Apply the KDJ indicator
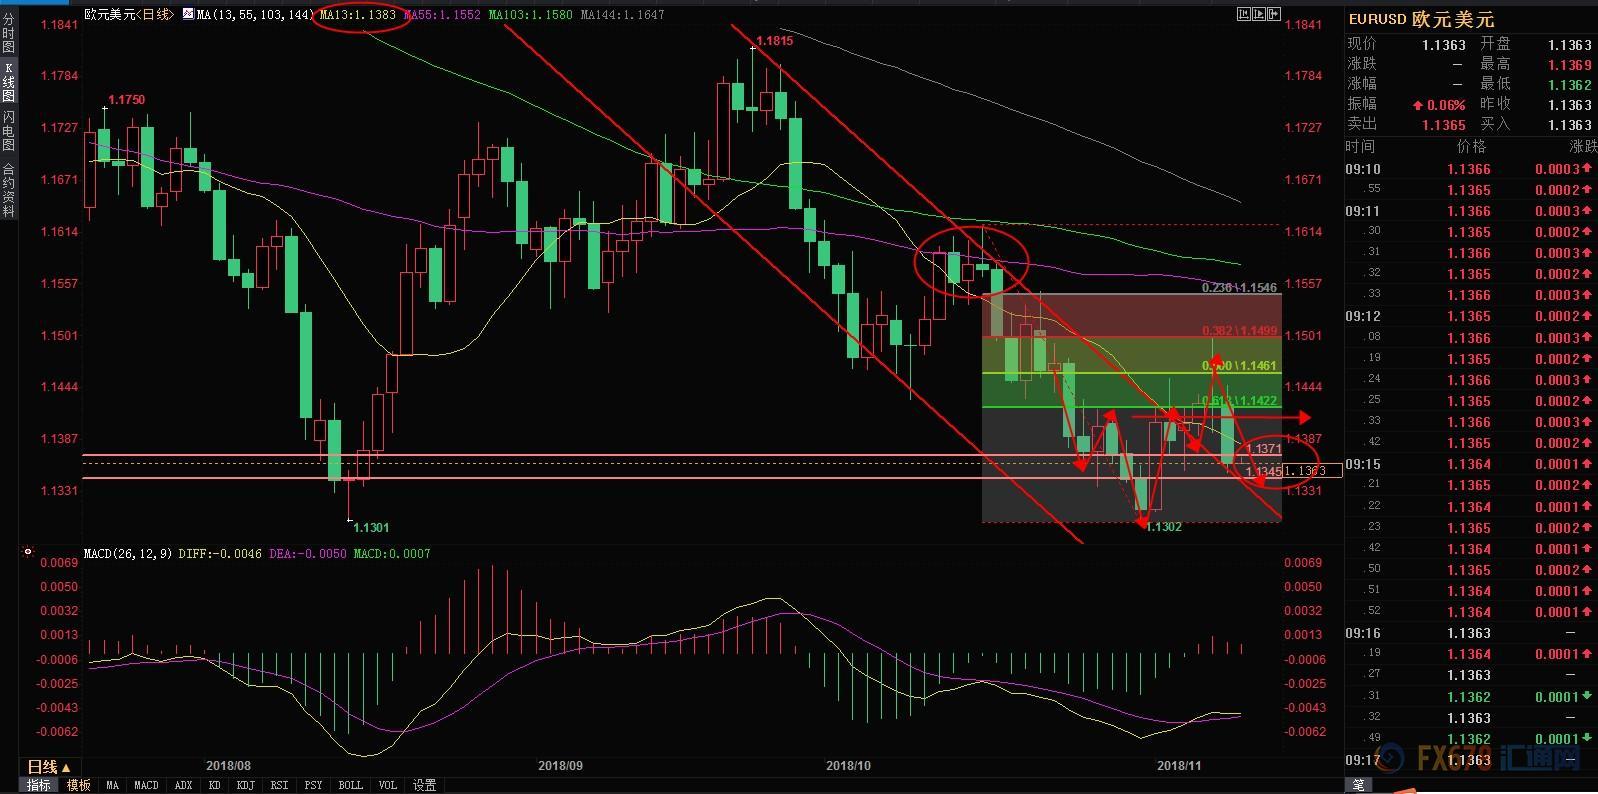The height and width of the screenshot is (794, 1598). pos(245,785)
